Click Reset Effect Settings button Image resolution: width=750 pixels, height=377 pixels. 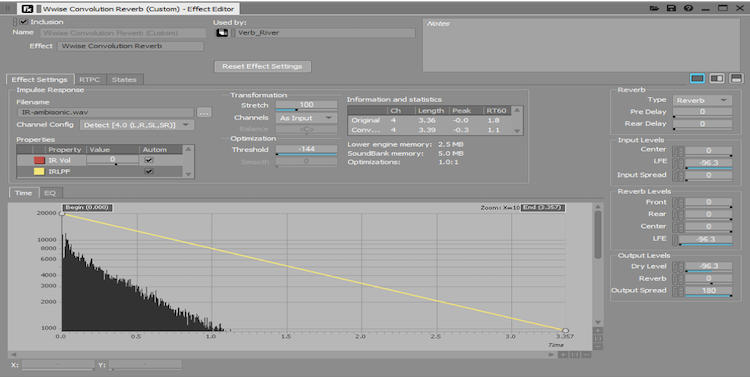[x=262, y=67]
